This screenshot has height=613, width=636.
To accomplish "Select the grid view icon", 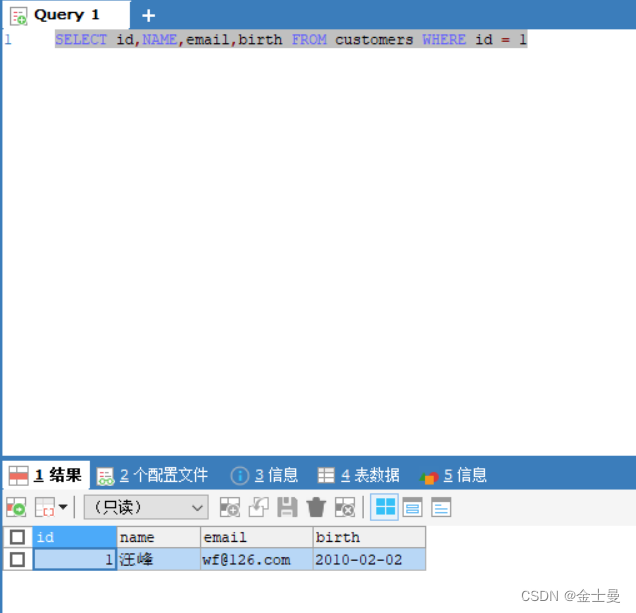I will pos(385,507).
